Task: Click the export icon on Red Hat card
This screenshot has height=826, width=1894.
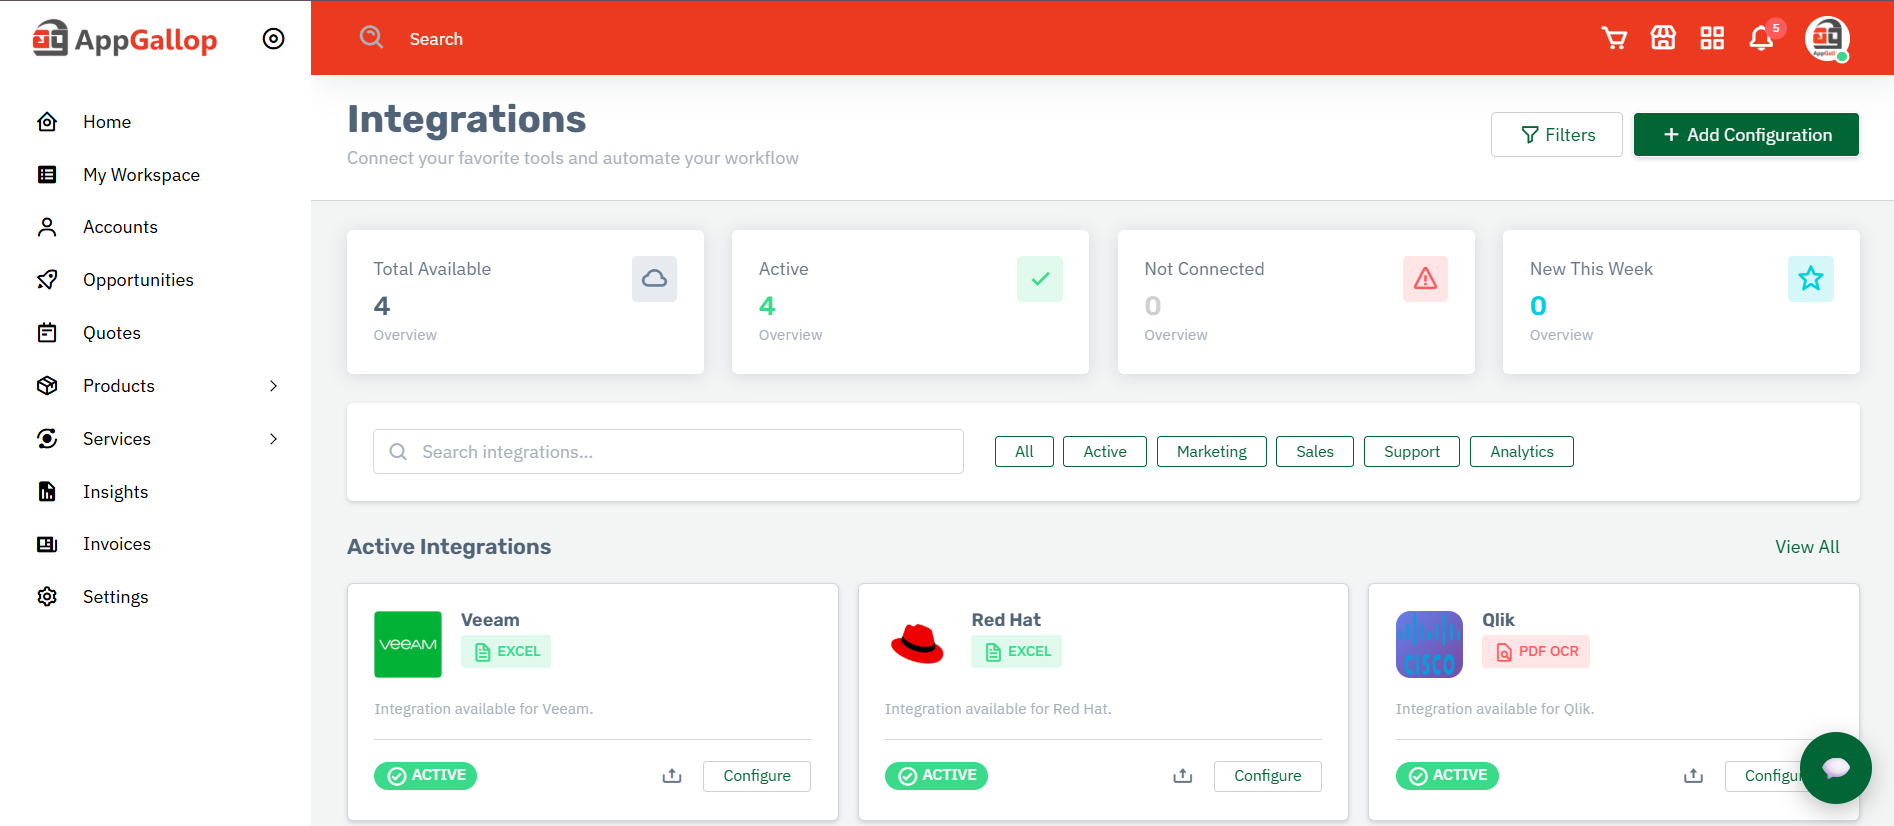Action: click(x=1183, y=776)
